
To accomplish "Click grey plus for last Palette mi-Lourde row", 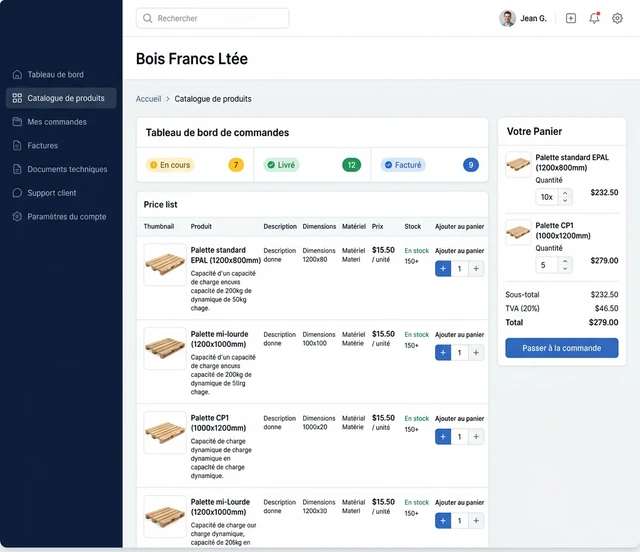I will (476, 521).
